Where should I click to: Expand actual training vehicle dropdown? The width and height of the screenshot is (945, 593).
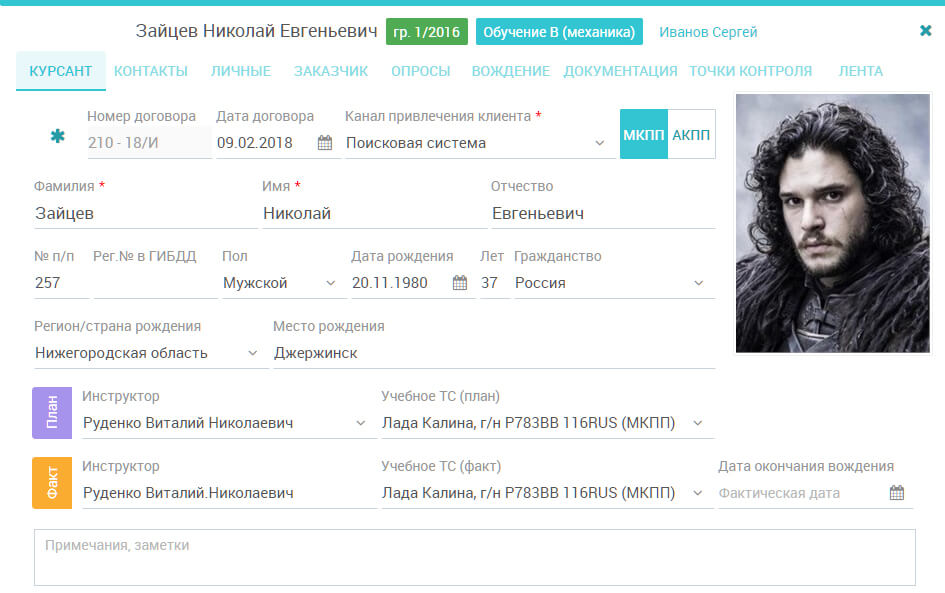[x=697, y=492]
